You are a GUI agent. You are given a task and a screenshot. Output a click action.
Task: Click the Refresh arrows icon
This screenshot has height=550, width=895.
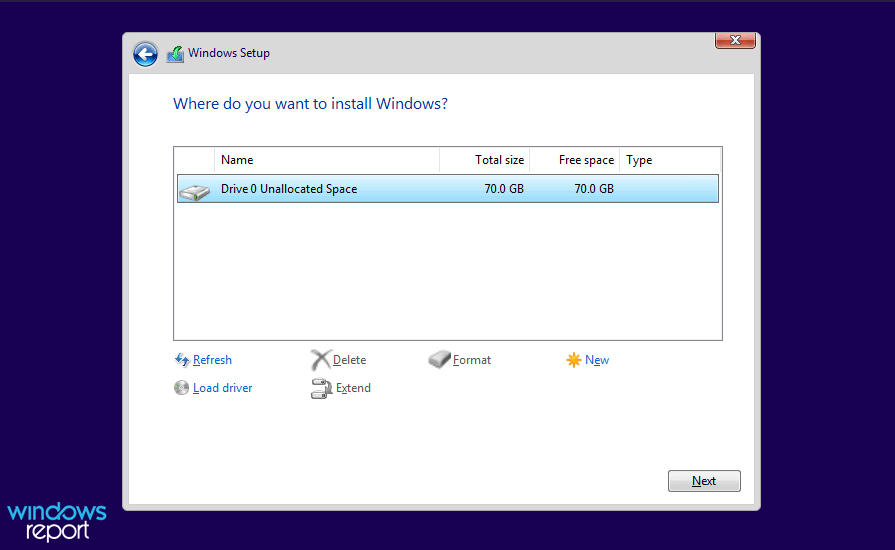coord(182,360)
